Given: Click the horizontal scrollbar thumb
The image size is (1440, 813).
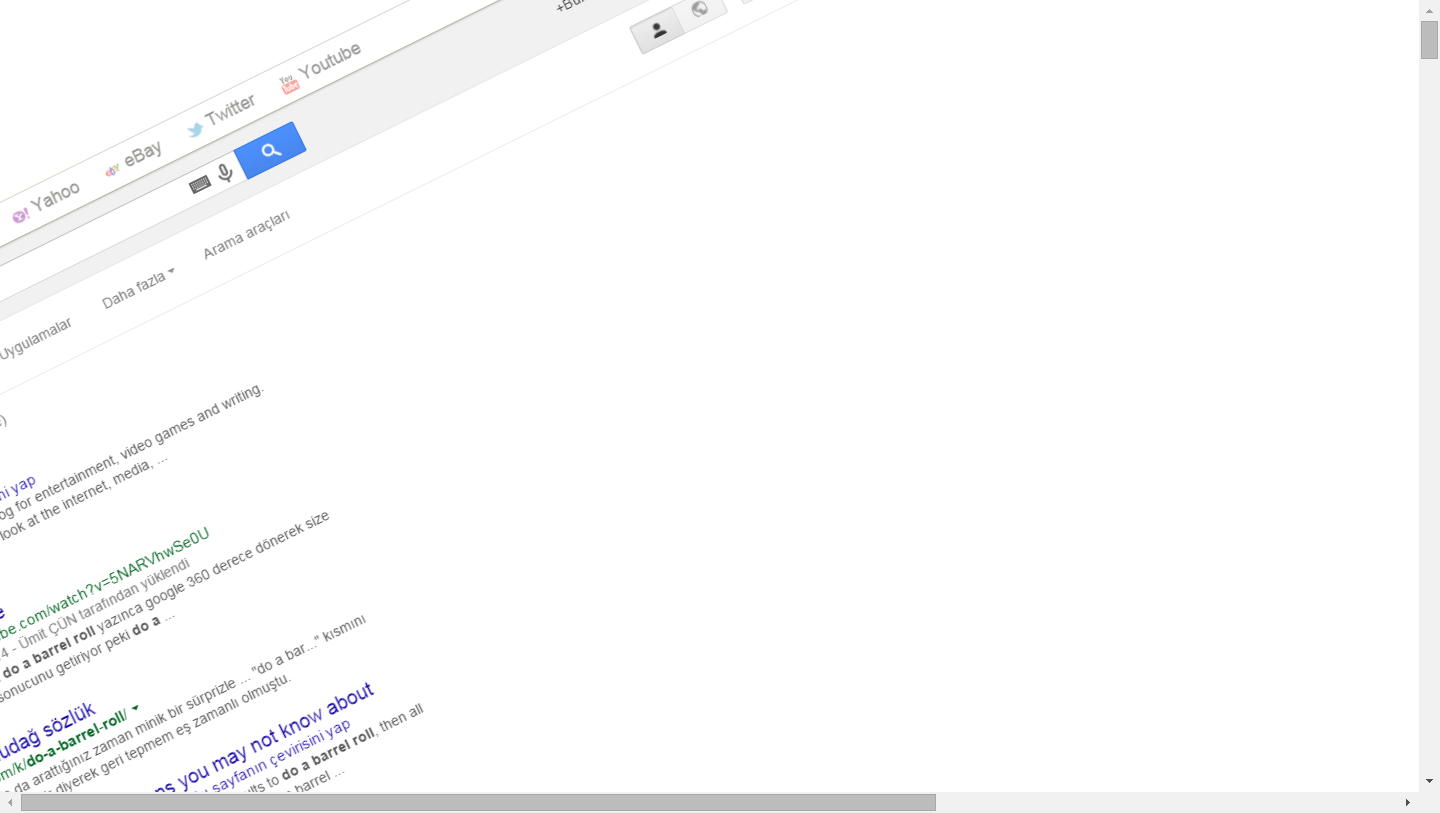Looking at the screenshot, I should pos(478,802).
